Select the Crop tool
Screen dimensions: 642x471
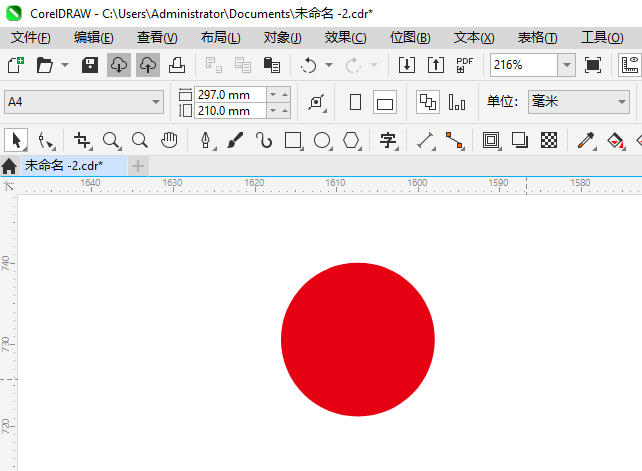[82, 140]
